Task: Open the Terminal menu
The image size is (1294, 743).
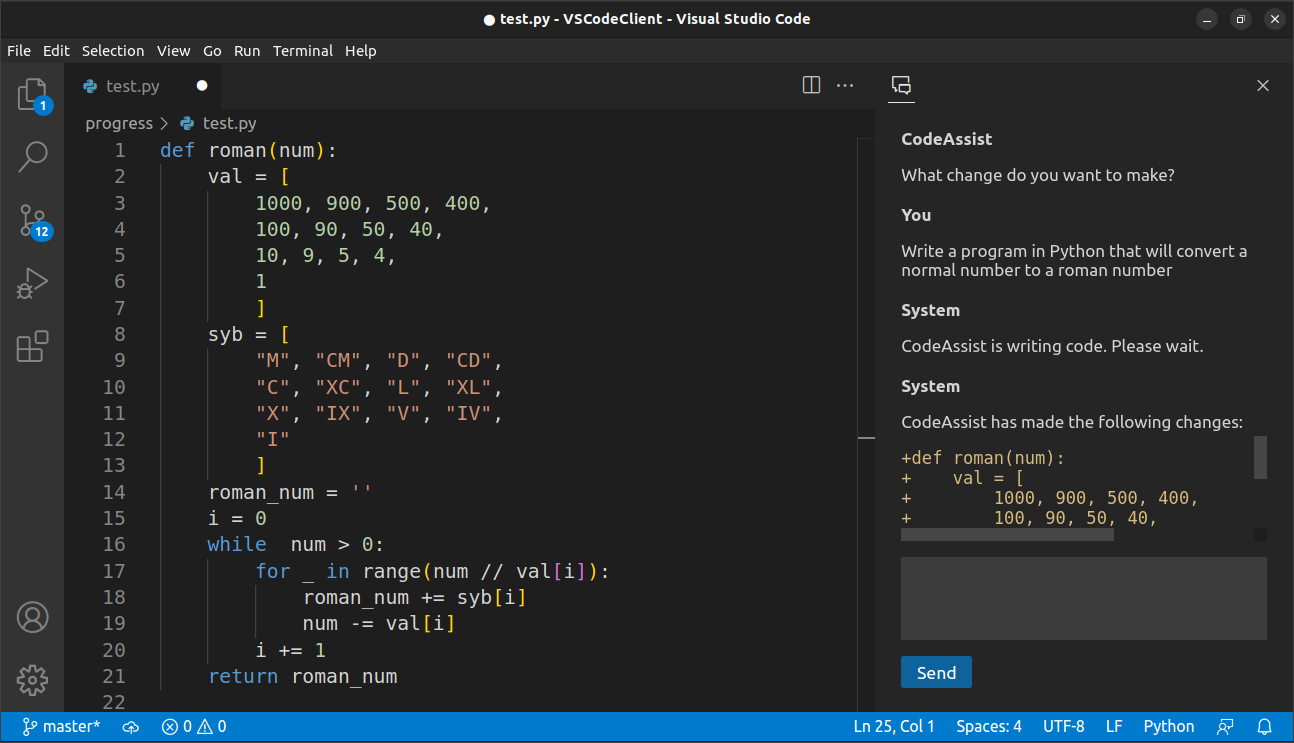Action: [x=302, y=50]
